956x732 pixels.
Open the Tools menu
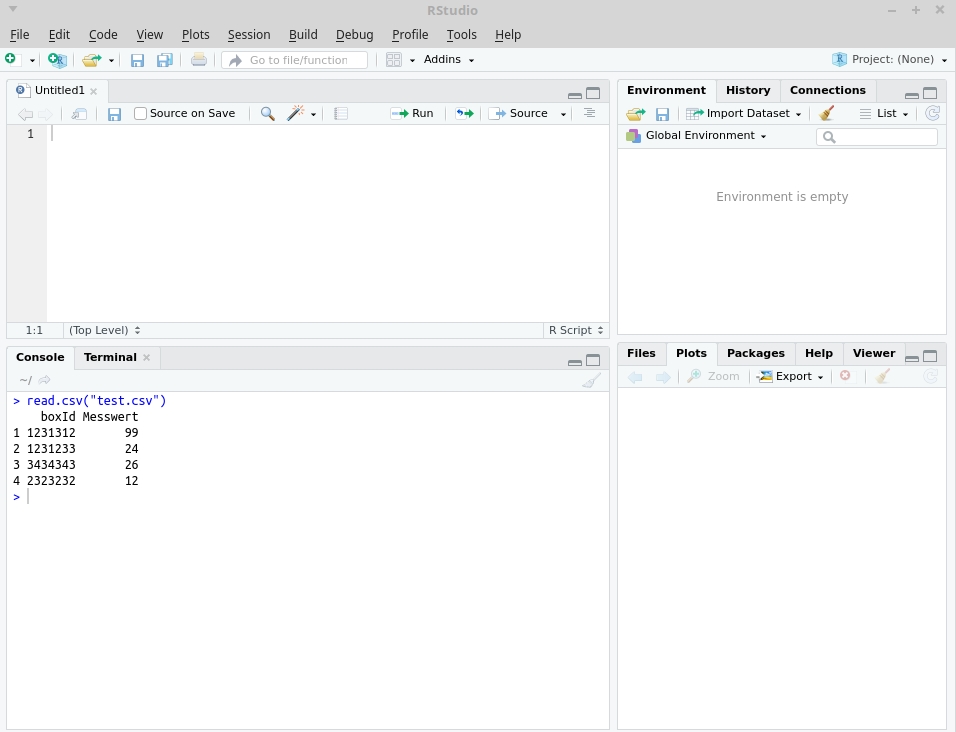(462, 35)
